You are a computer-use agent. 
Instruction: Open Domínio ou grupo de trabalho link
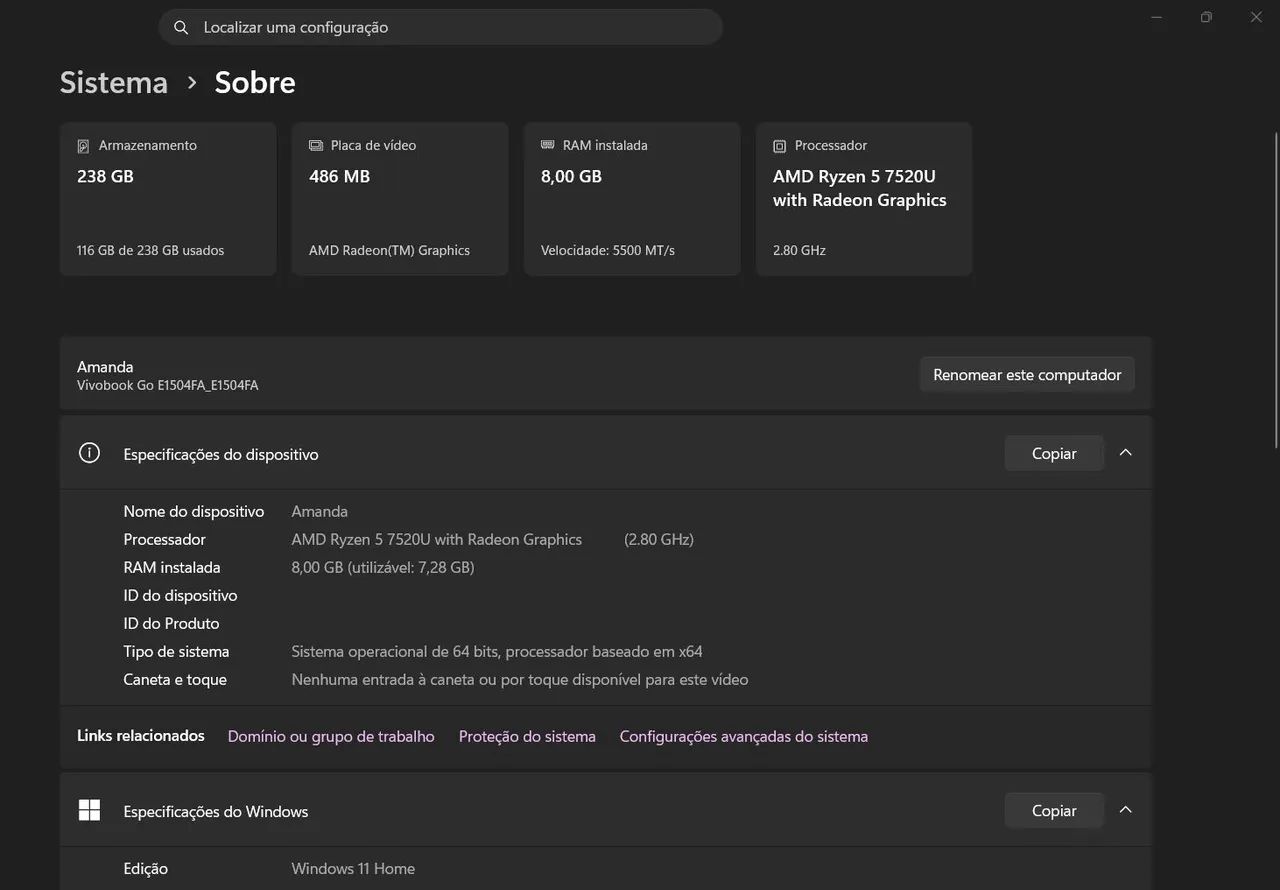(x=331, y=736)
